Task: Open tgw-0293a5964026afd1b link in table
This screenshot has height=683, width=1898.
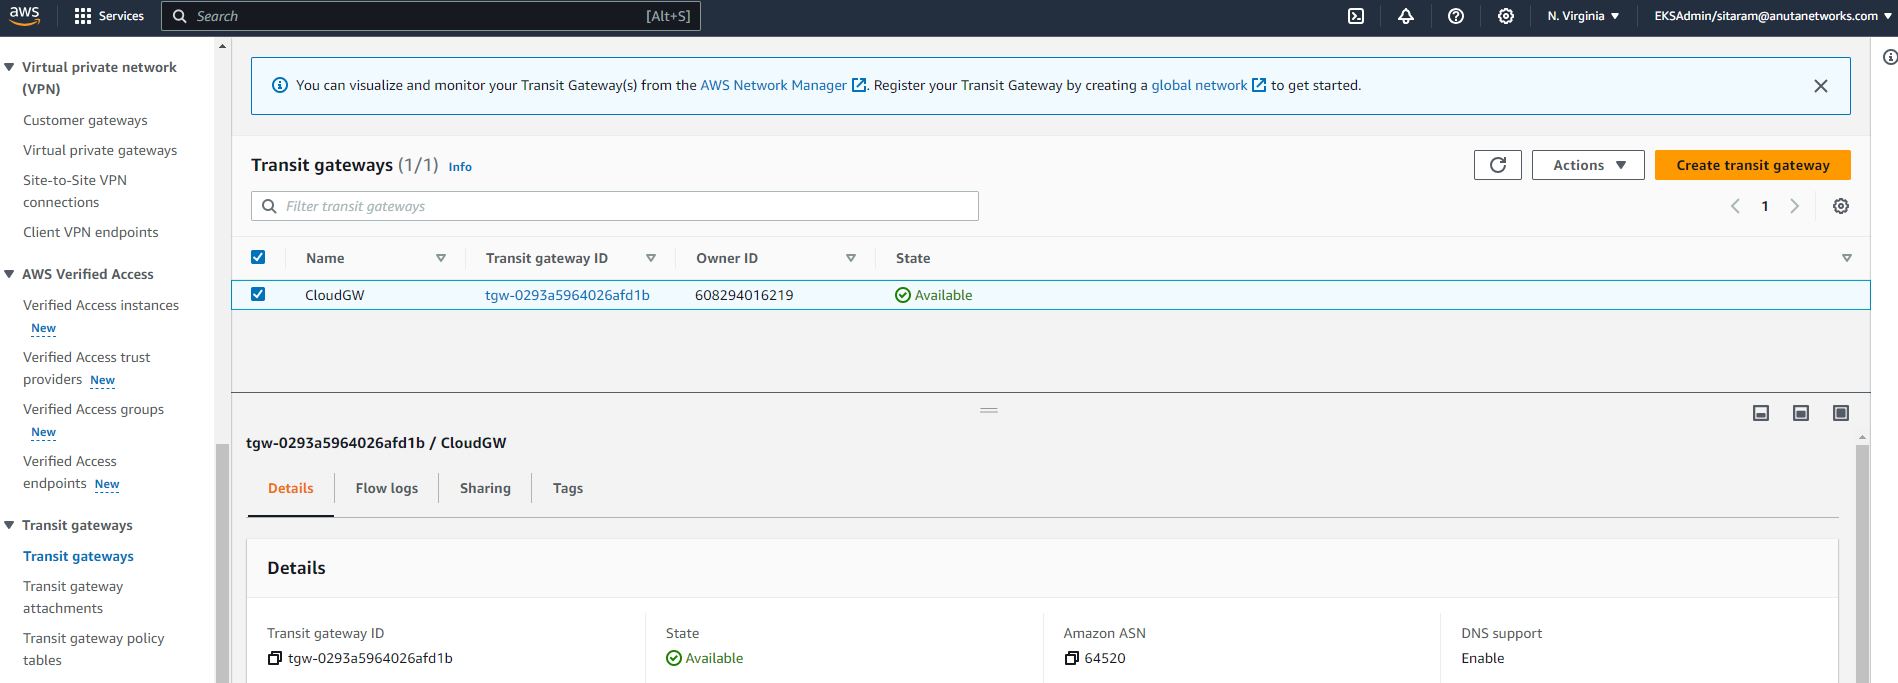Action: pos(567,295)
